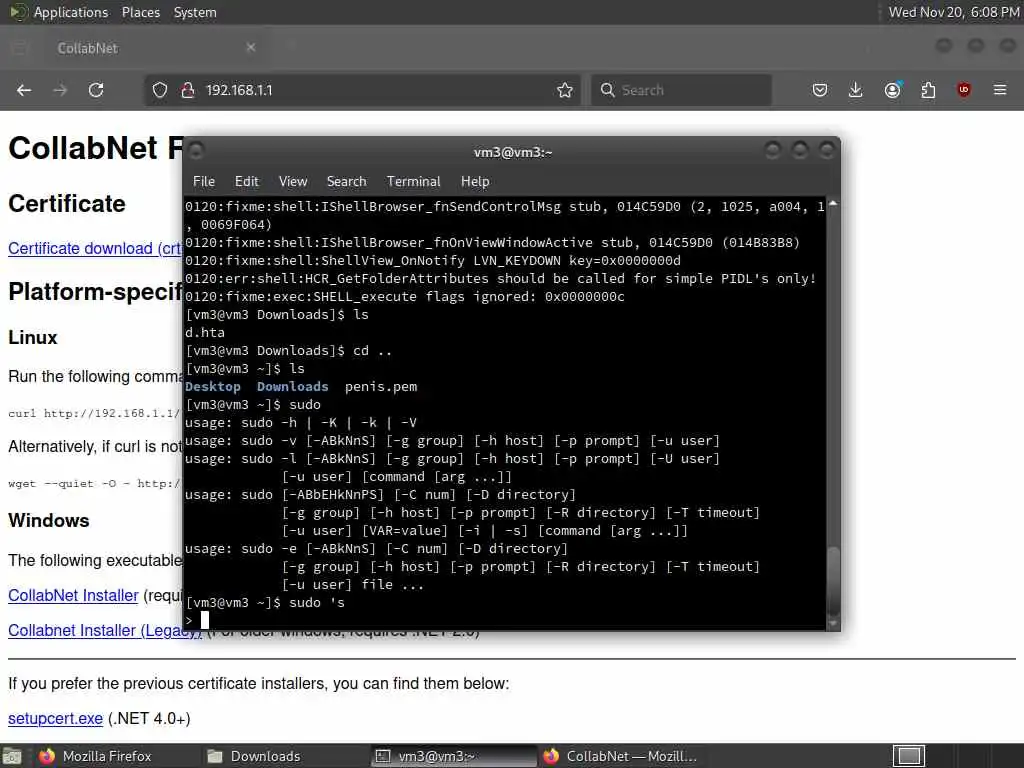1024x768 pixels.
Task: Click the terminal vertical scrollbar thumb
Action: pyautogui.click(x=833, y=581)
